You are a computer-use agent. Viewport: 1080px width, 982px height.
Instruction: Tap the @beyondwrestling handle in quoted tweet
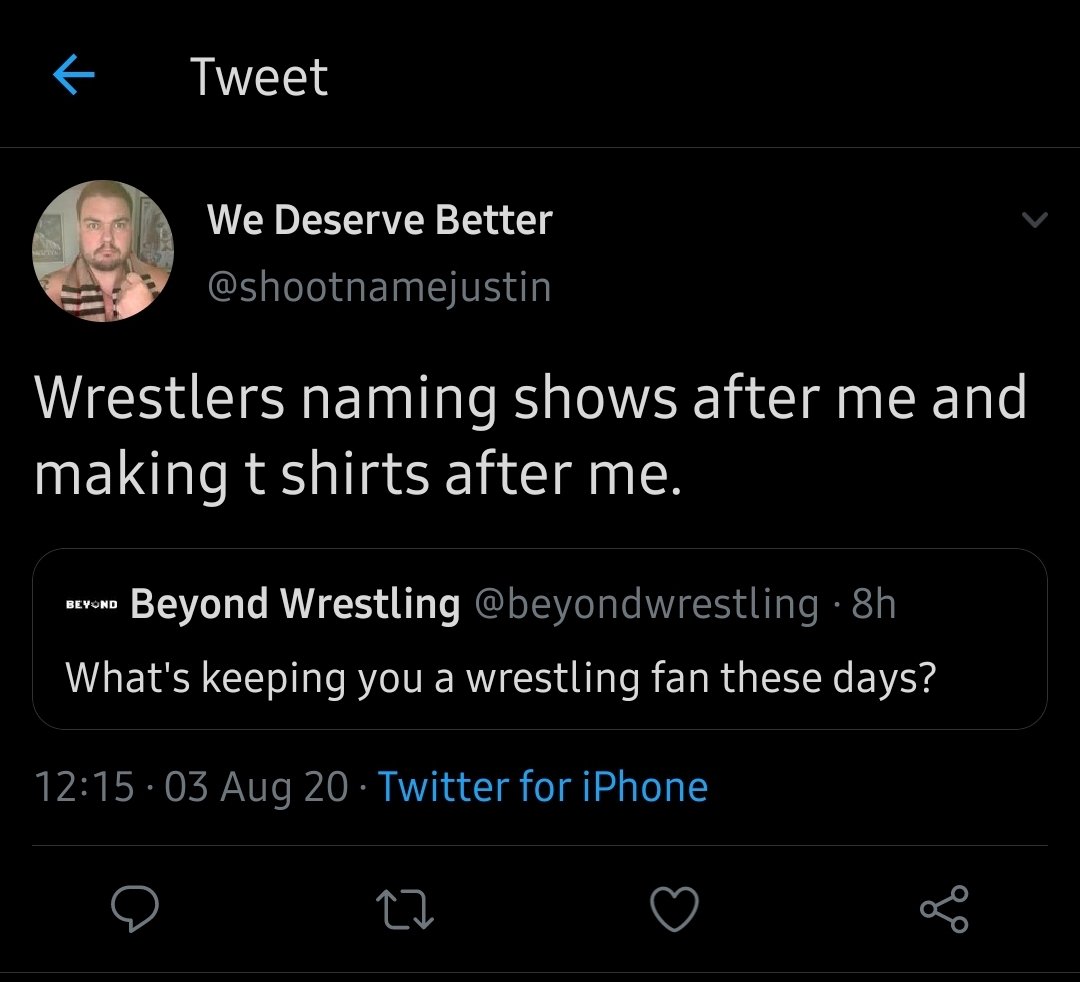[645, 604]
